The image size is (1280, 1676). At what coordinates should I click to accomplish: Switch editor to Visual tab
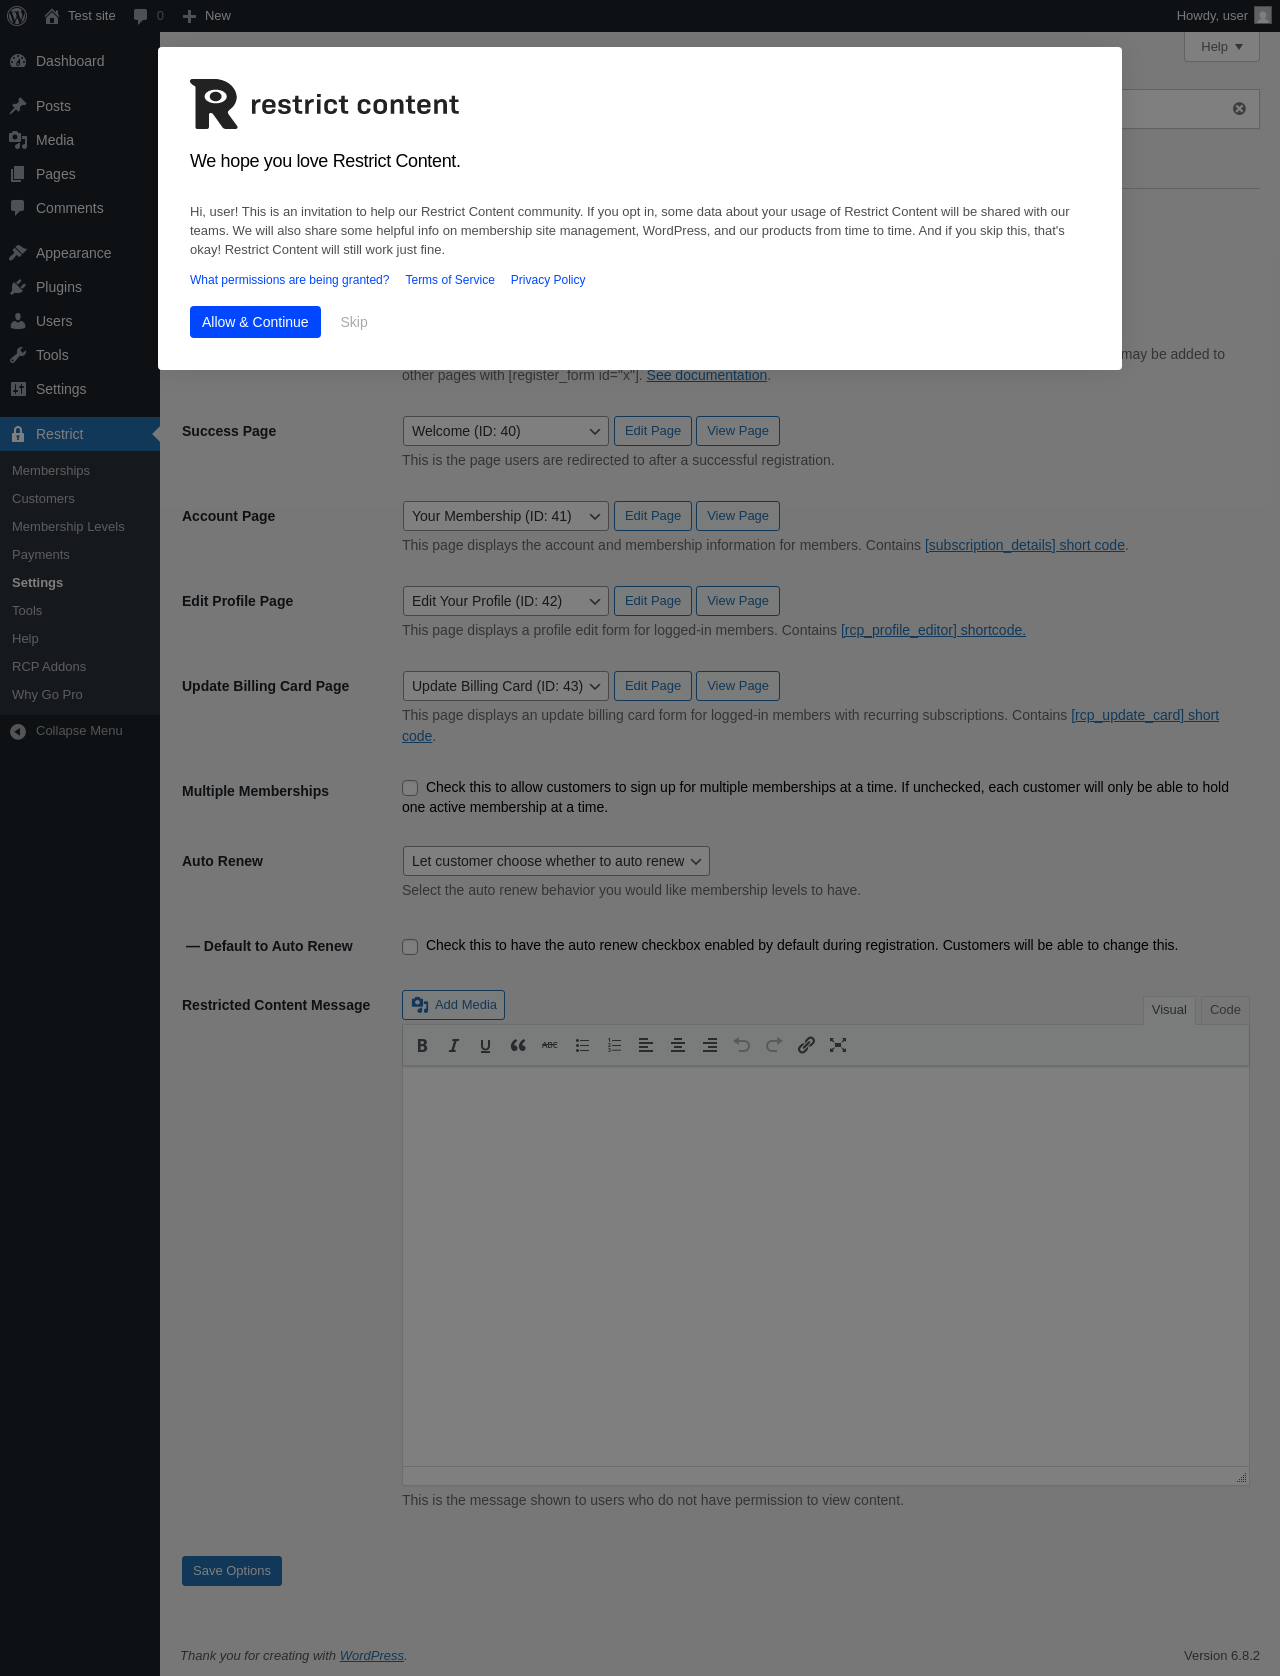coord(1169,1010)
